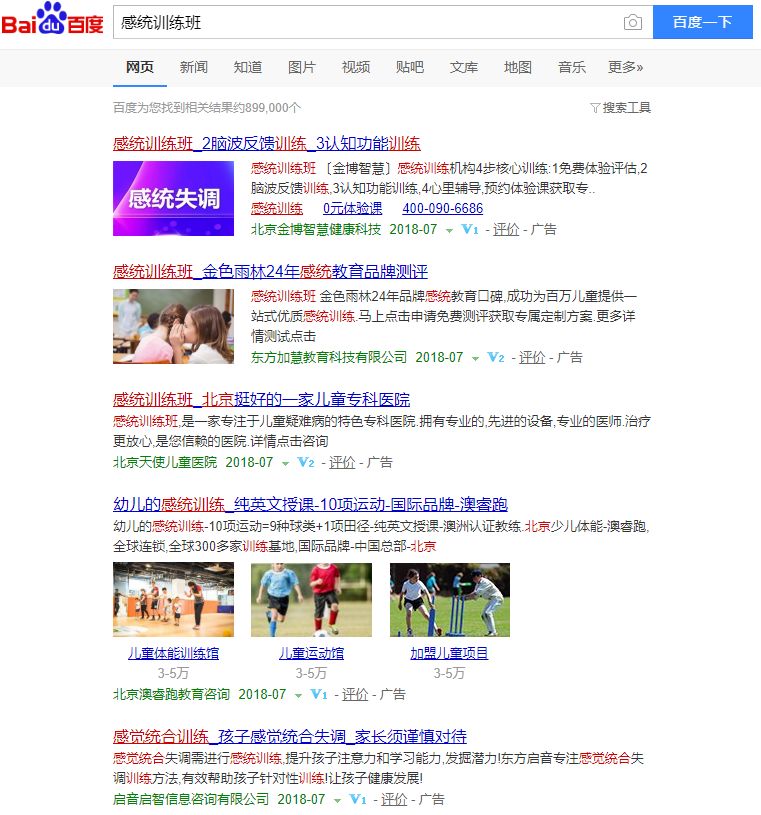Open the 加盟儿童项目 link

click(x=450, y=653)
